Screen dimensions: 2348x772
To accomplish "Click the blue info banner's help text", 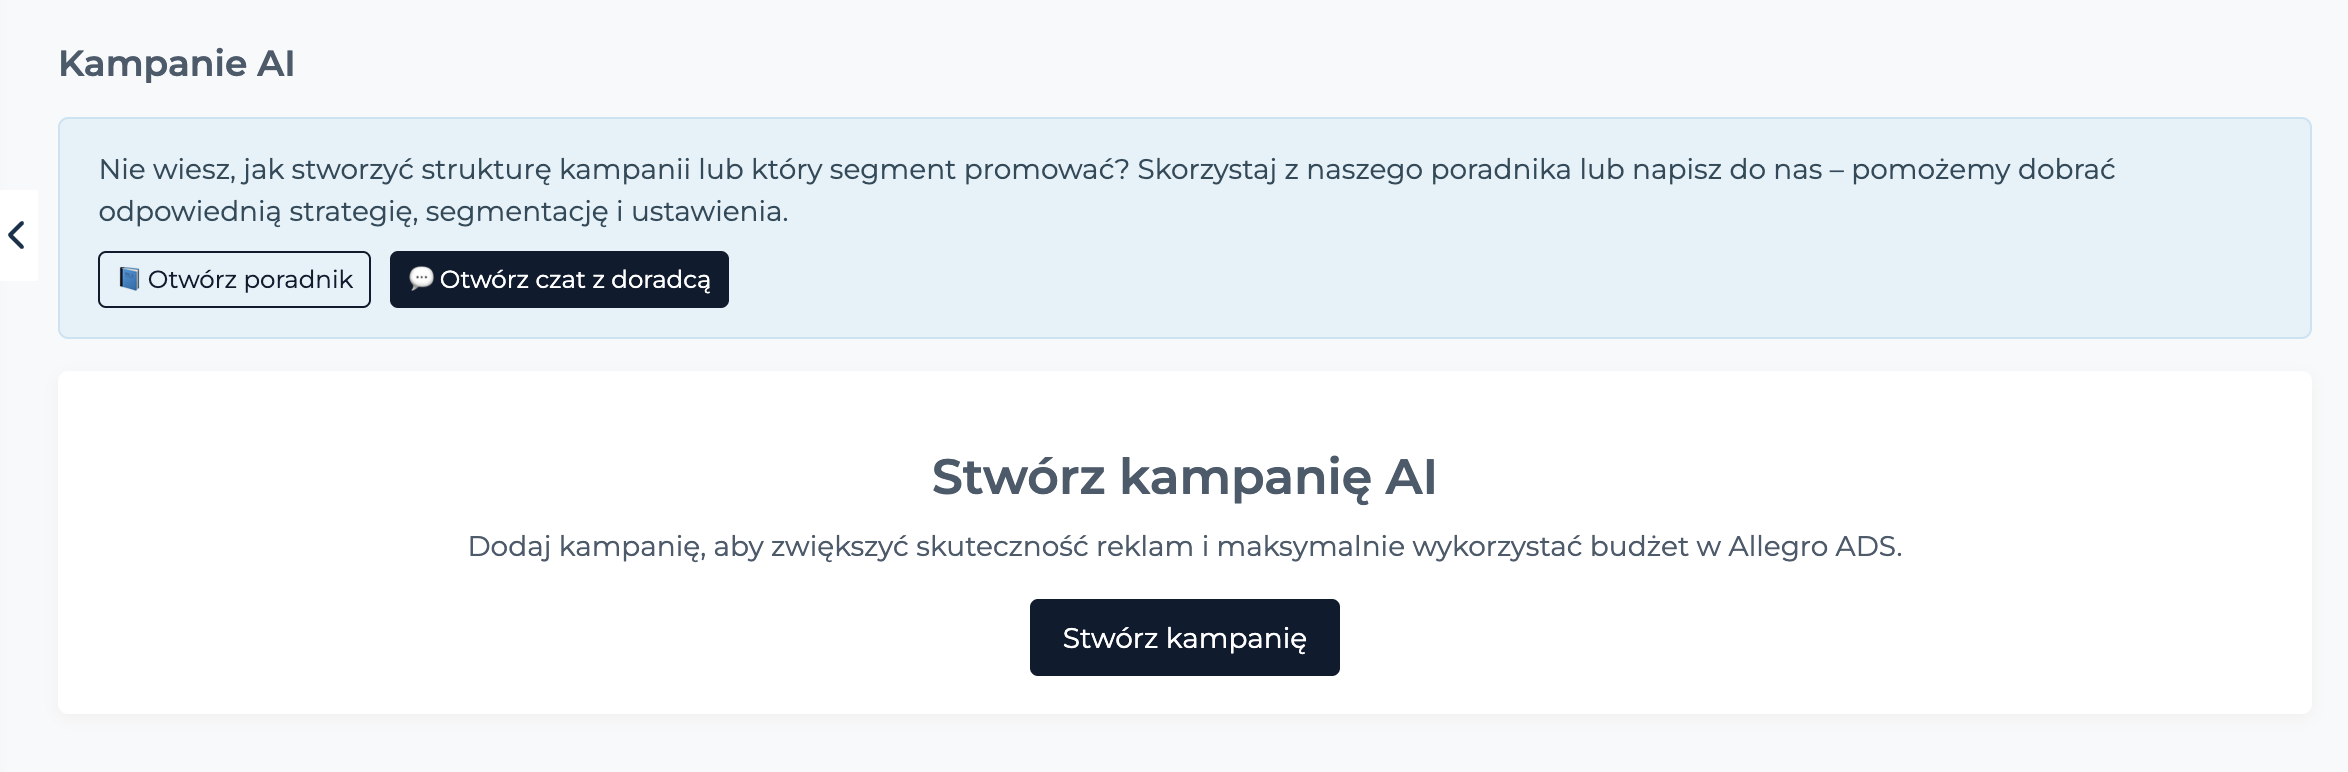I will coord(1107,190).
